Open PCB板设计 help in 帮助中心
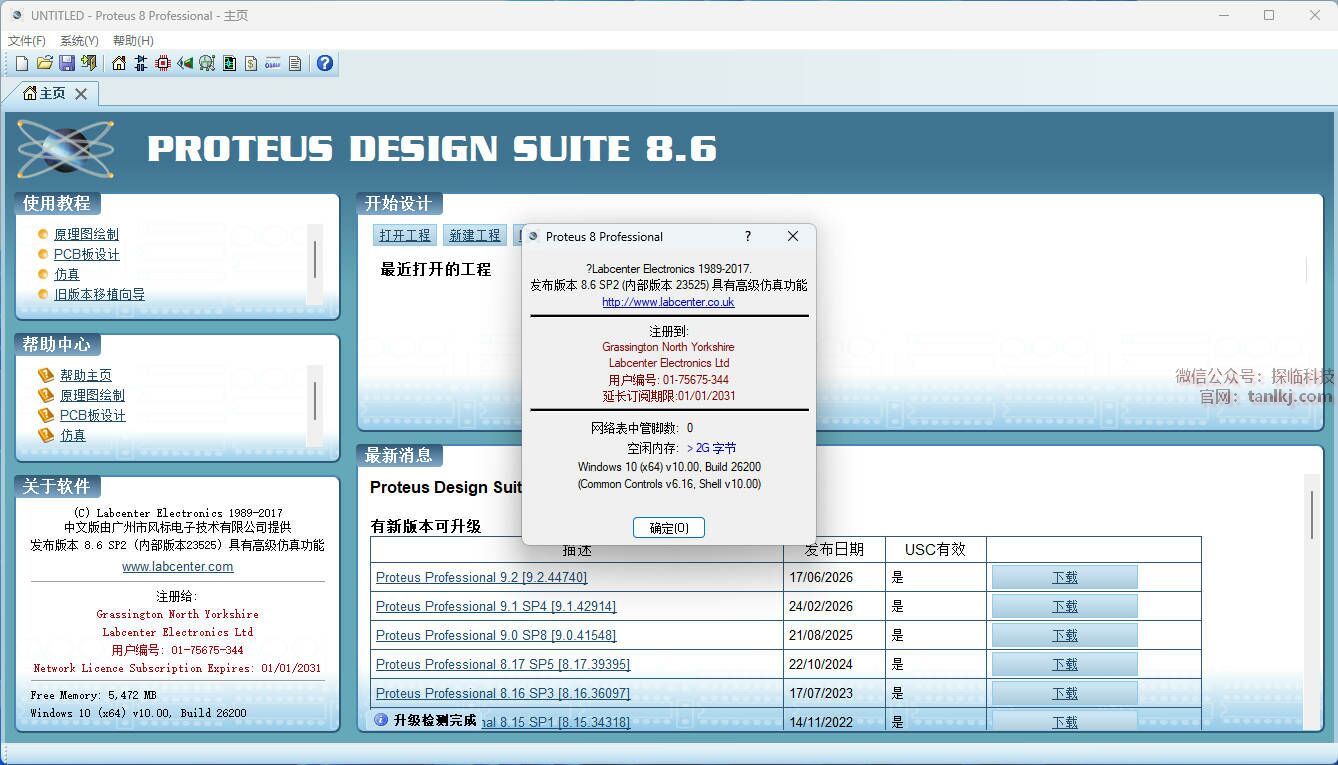Screen dimensions: 1338x765 pyautogui.click(x=93, y=415)
